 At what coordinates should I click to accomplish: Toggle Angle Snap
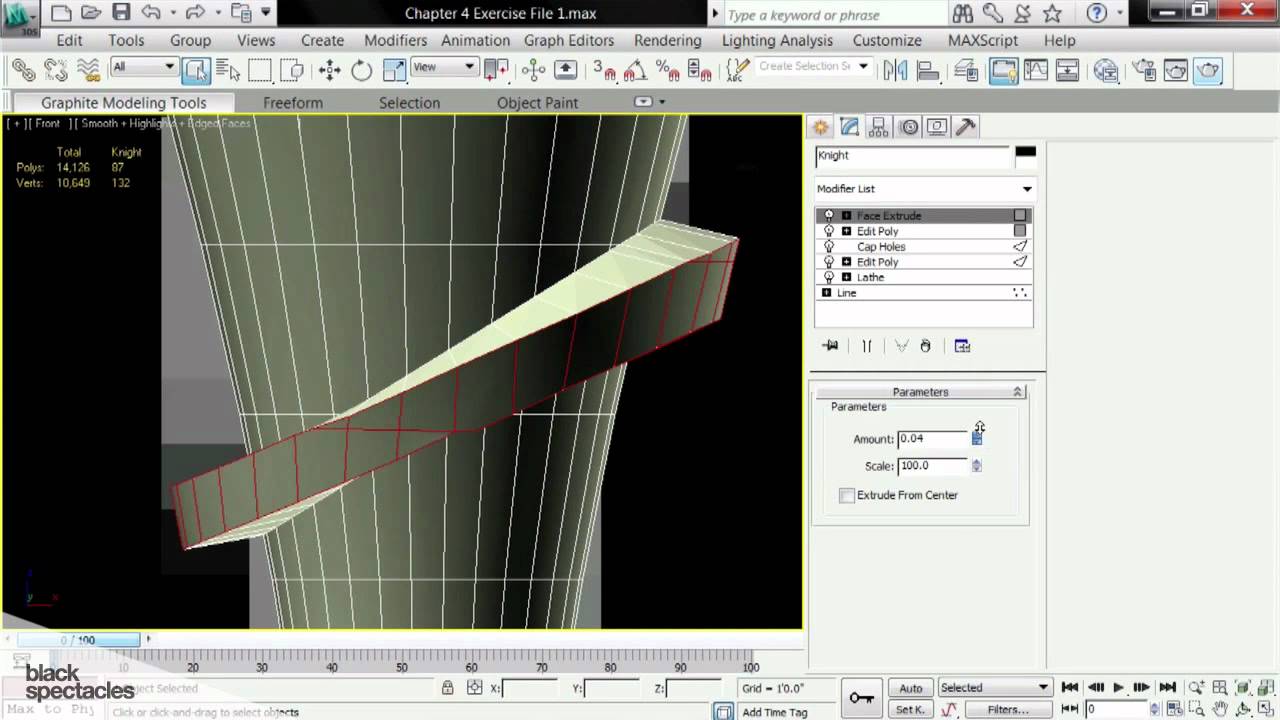coord(636,70)
